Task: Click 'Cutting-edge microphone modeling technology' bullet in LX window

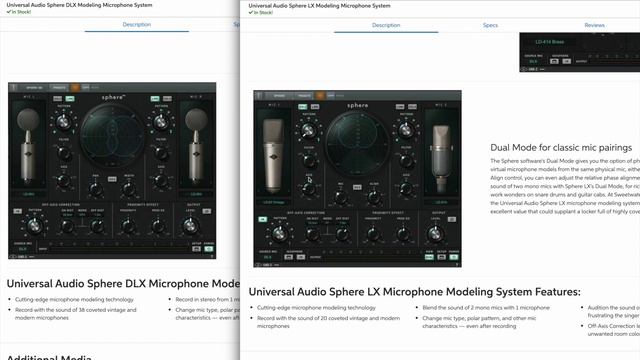Action: (316, 307)
